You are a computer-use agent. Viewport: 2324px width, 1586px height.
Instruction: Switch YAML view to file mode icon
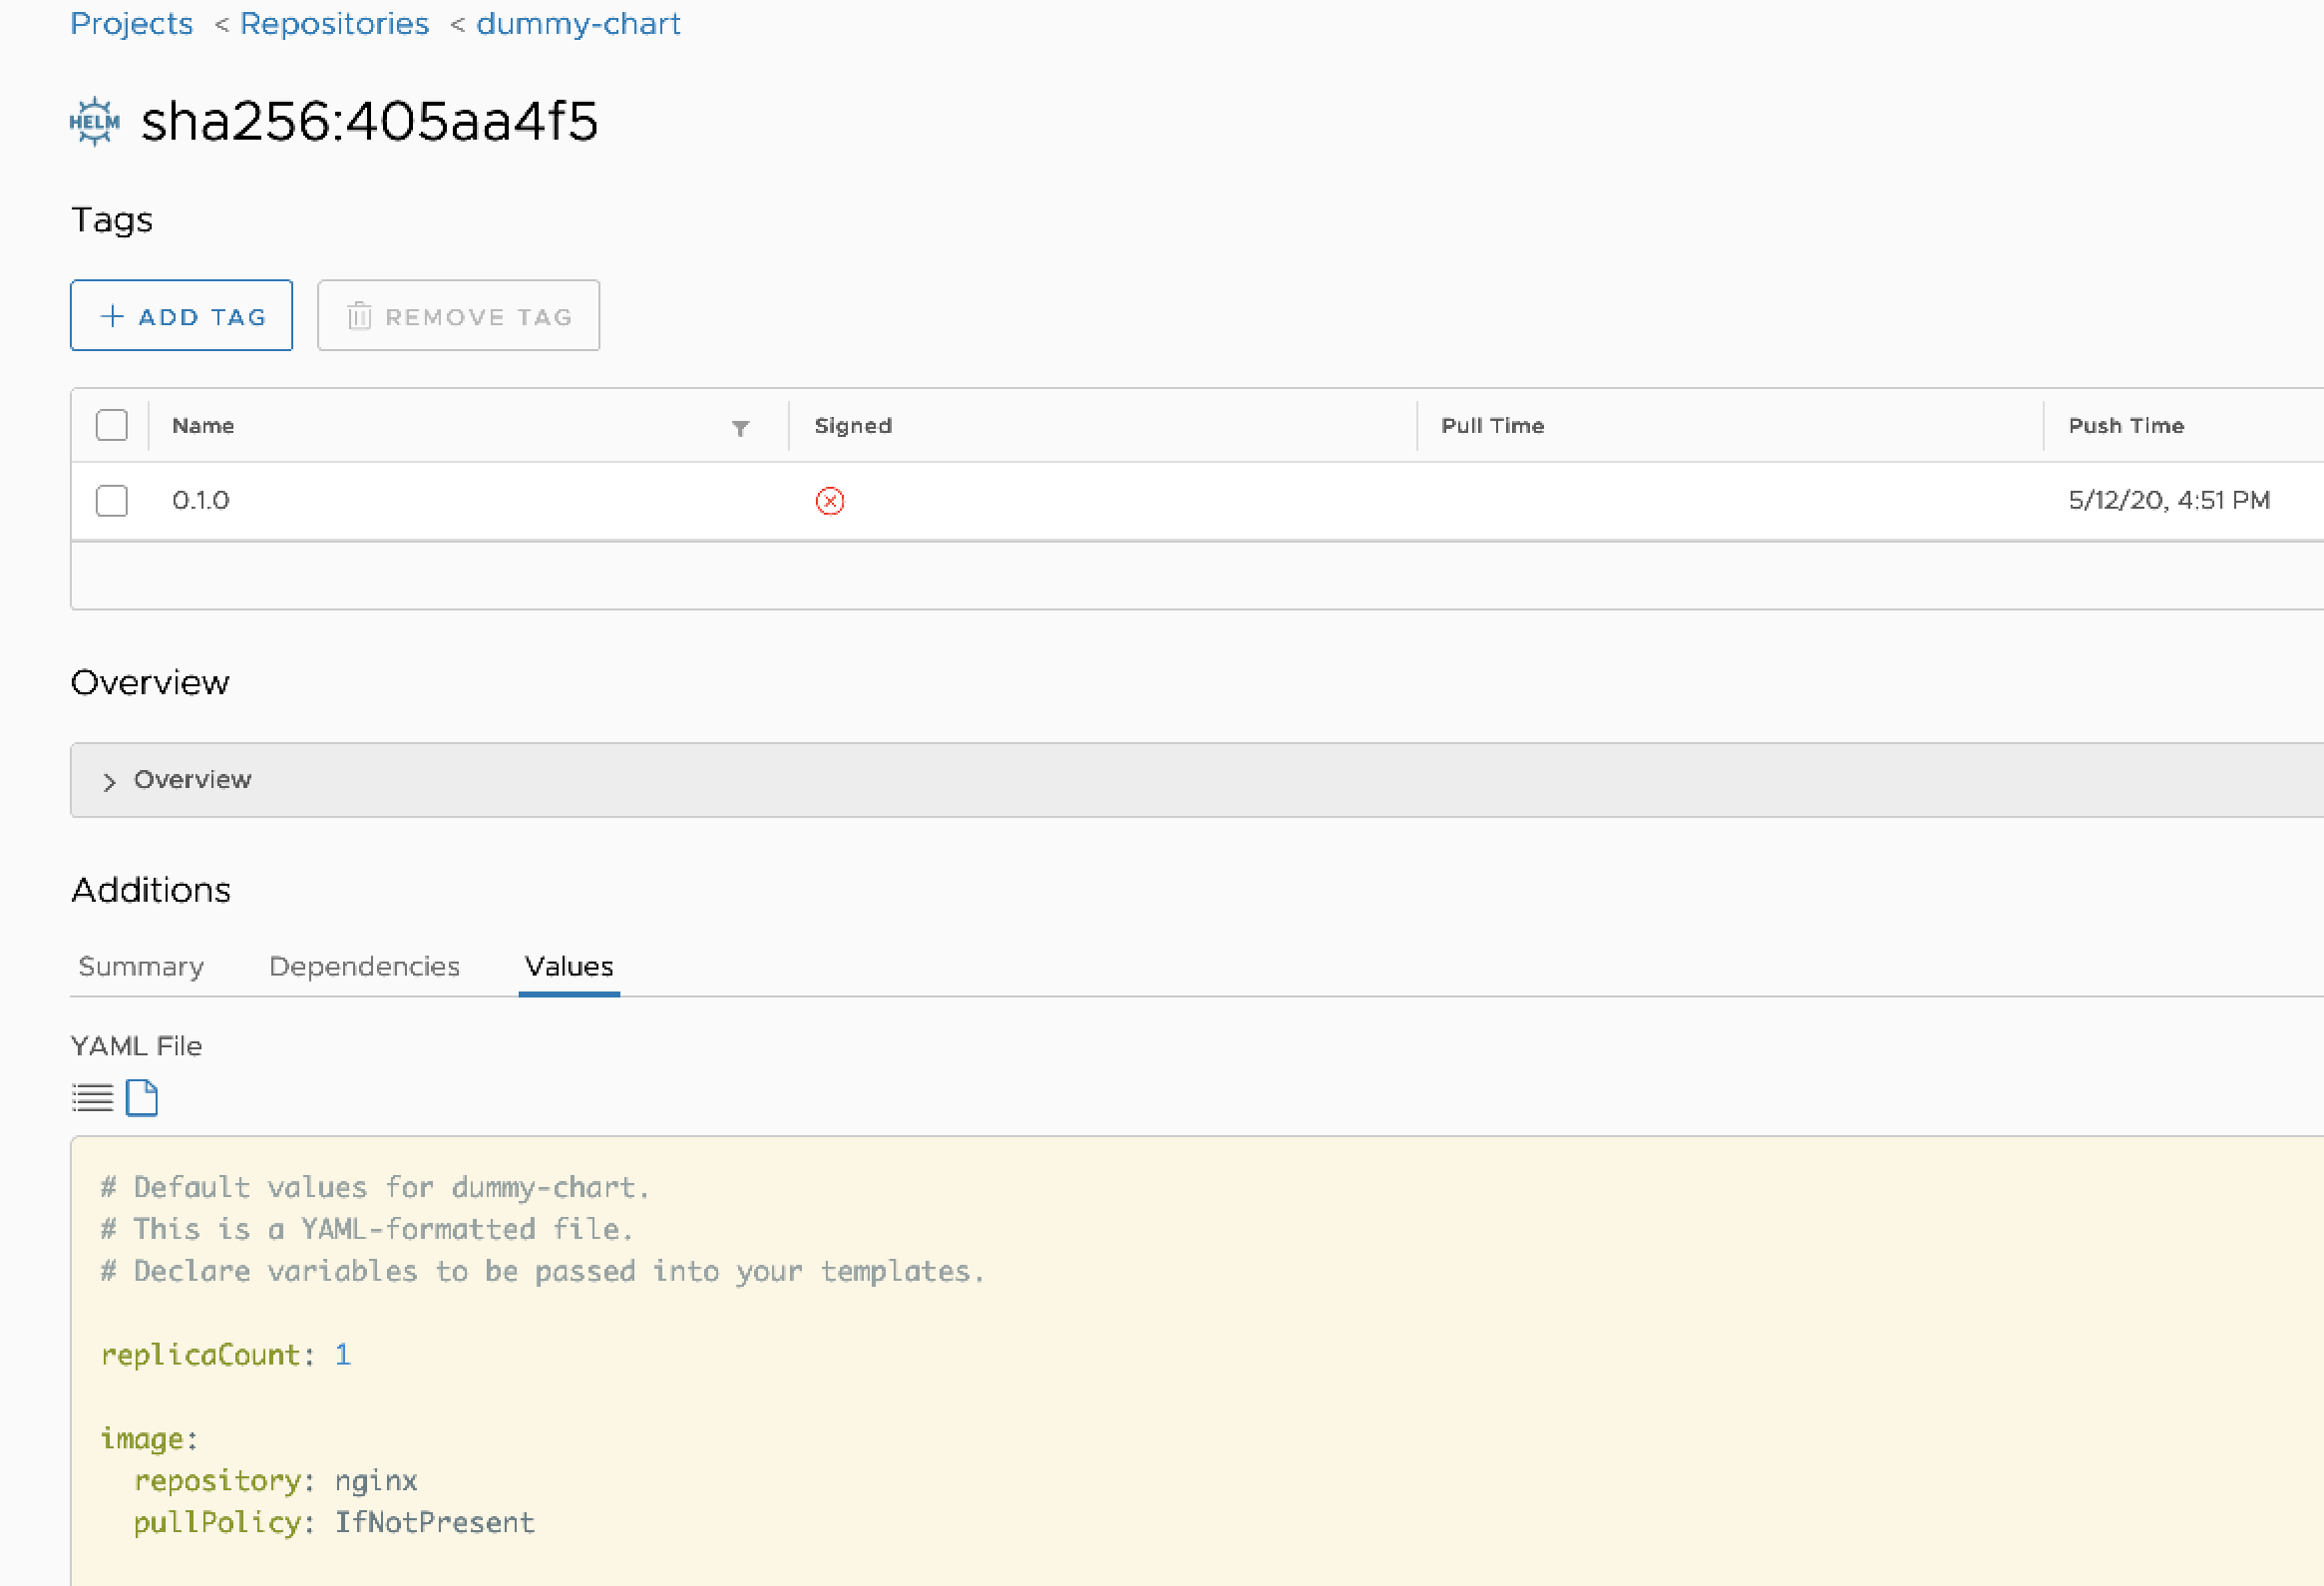(142, 1097)
